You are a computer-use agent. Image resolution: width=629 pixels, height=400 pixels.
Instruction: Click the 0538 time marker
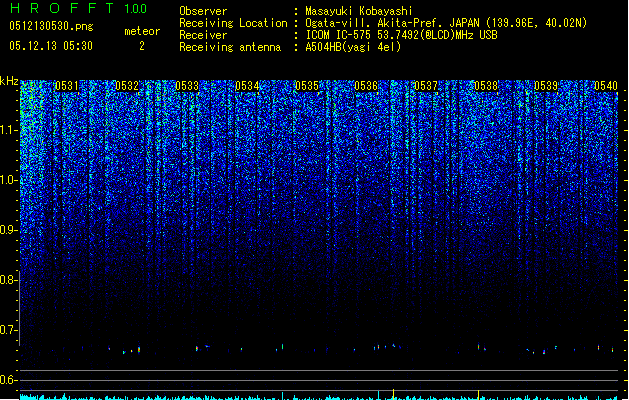click(x=486, y=86)
